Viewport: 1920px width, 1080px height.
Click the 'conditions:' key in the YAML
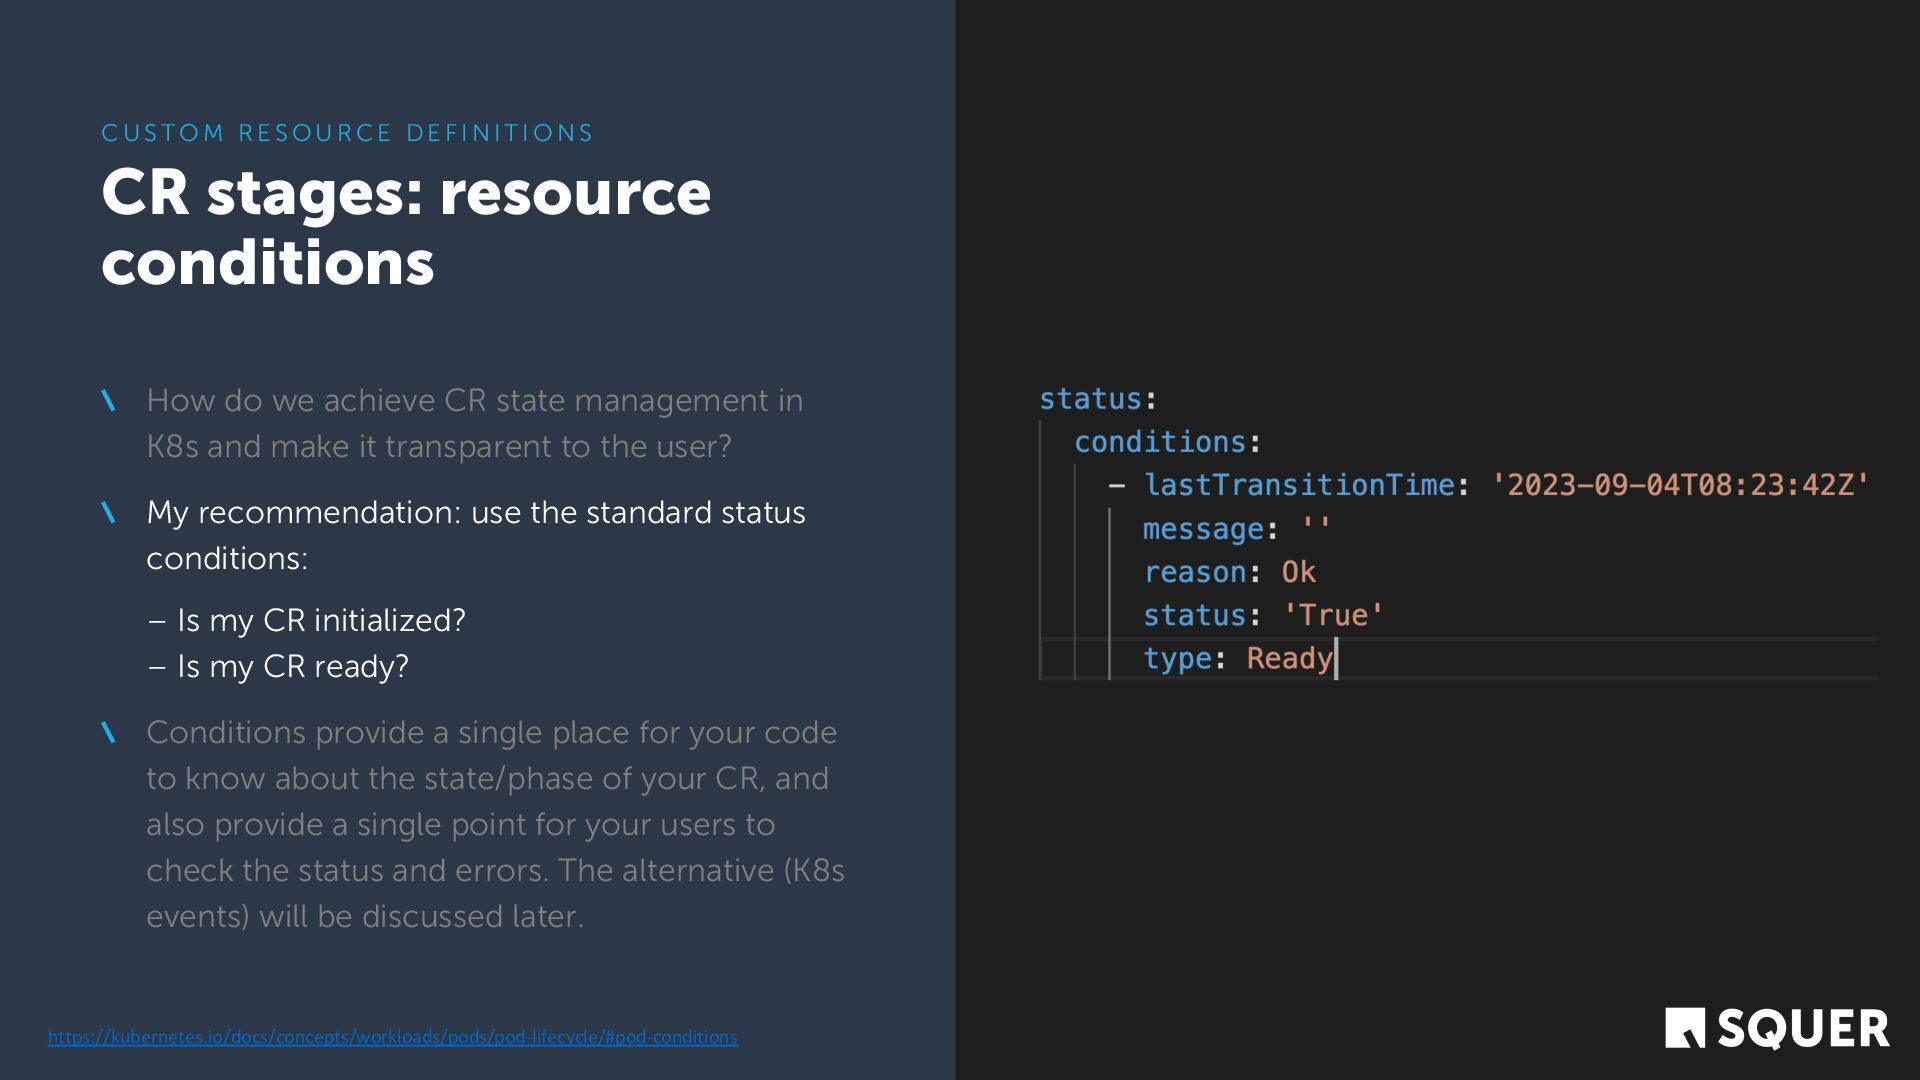click(x=1159, y=442)
